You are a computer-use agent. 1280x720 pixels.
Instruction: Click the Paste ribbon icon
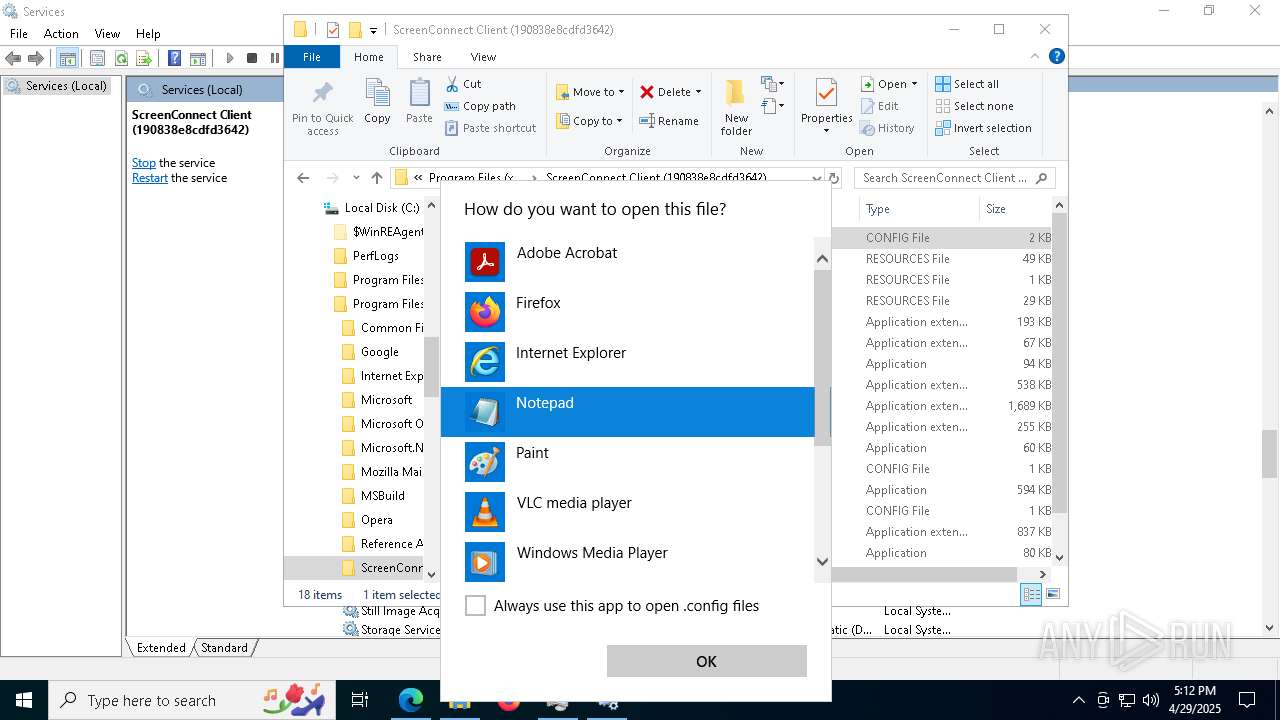(419, 102)
